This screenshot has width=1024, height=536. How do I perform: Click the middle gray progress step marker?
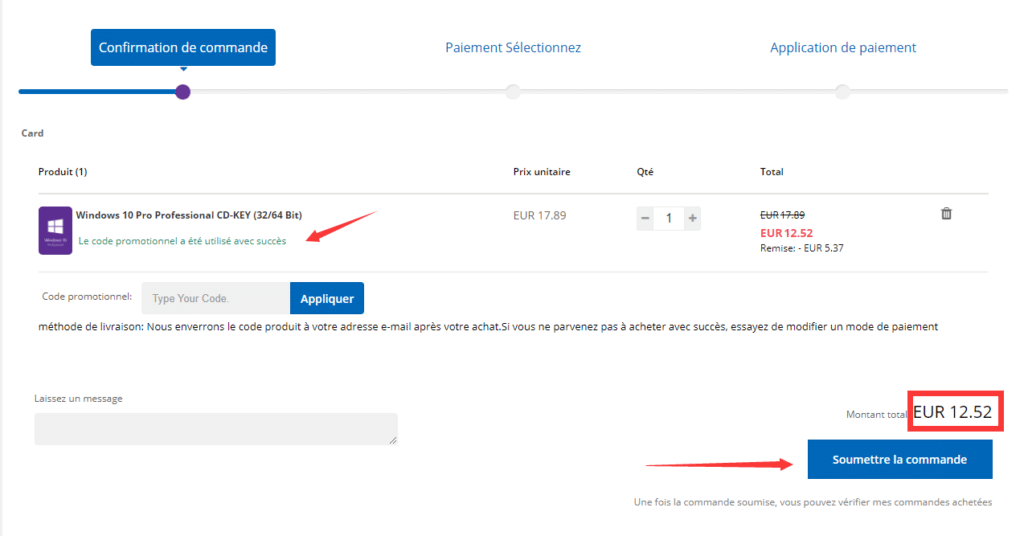coord(513,91)
